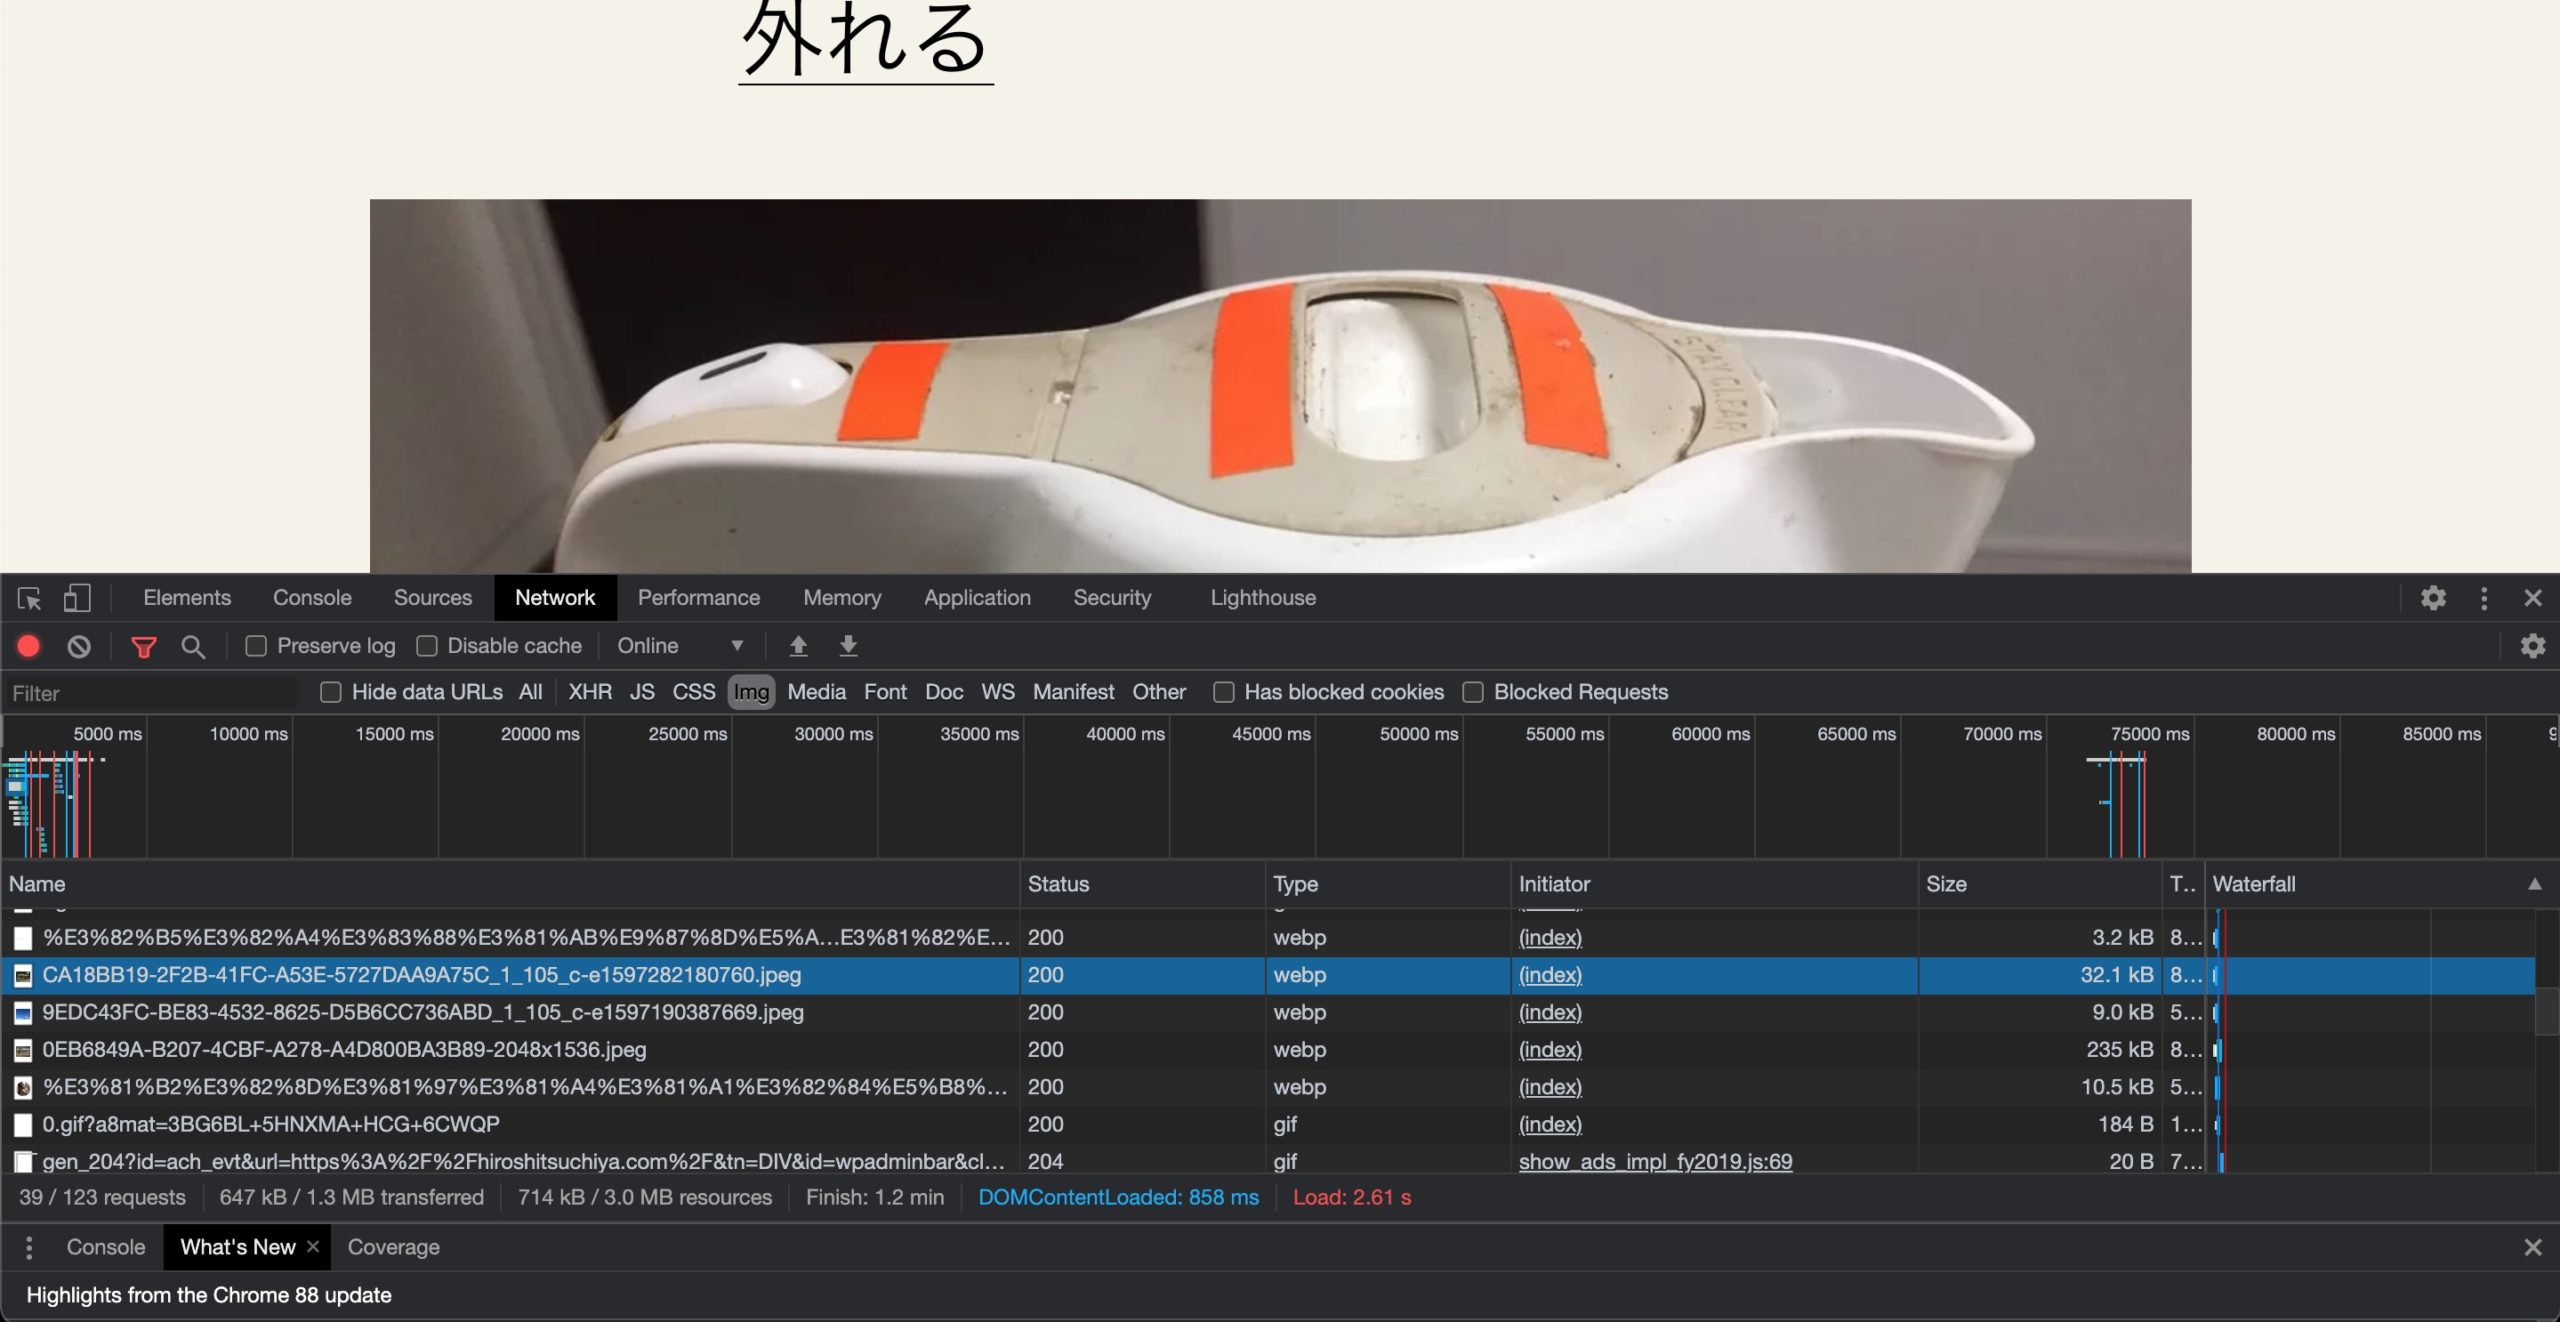Toggle the red filter funnel icon
The height and width of the screenshot is (1322, 2560).
click(x=144, y=646)
